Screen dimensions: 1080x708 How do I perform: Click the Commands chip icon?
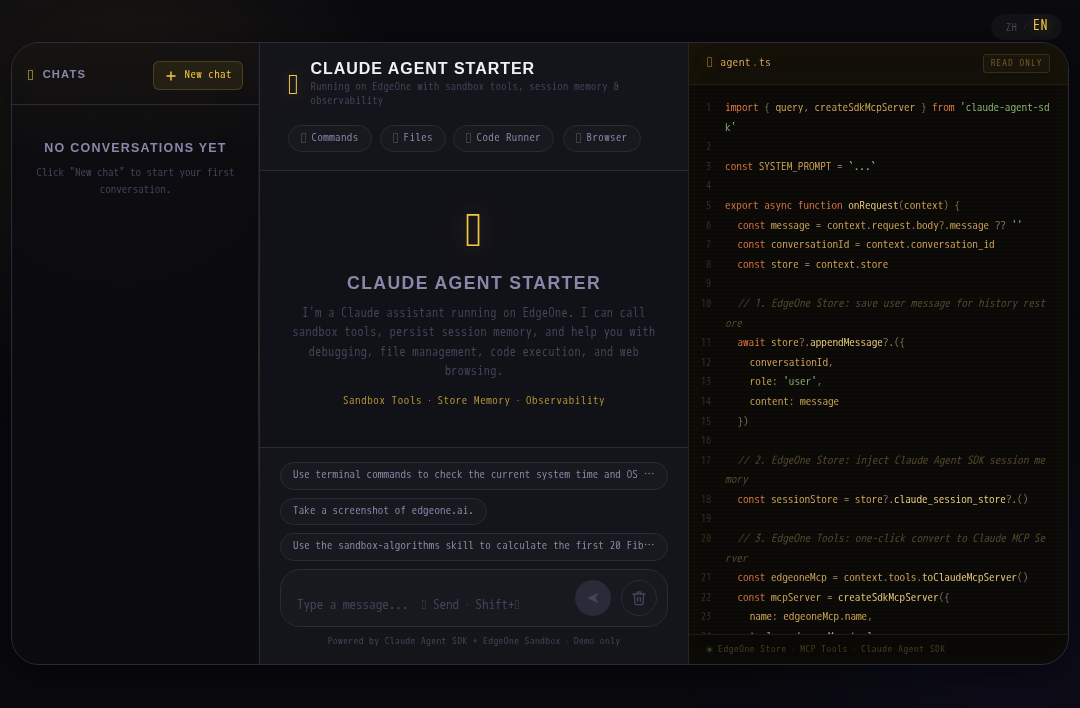click(x=303, y=138)
